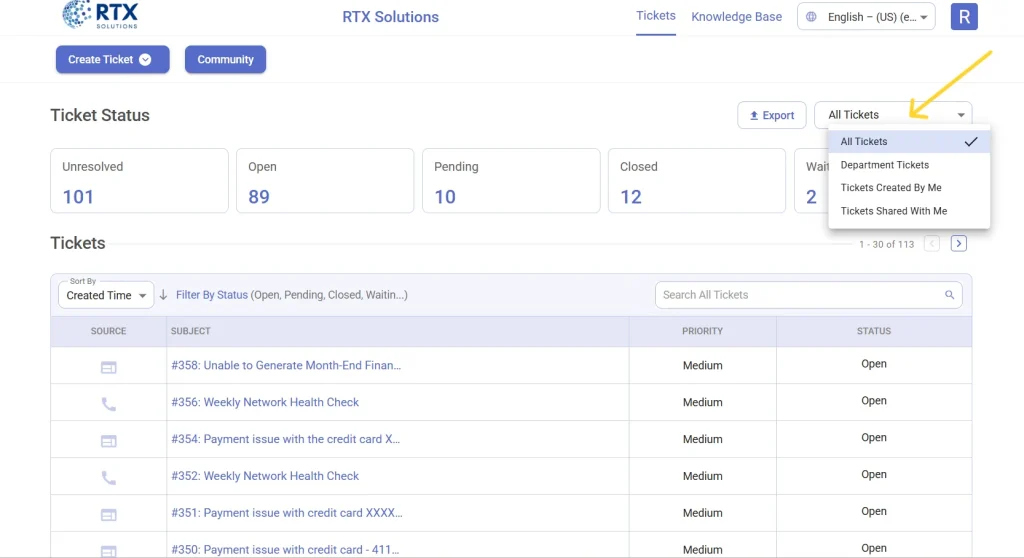Toggle sort direction arrow
Screen dimensions: 1024x558
(x=163, y=295)
